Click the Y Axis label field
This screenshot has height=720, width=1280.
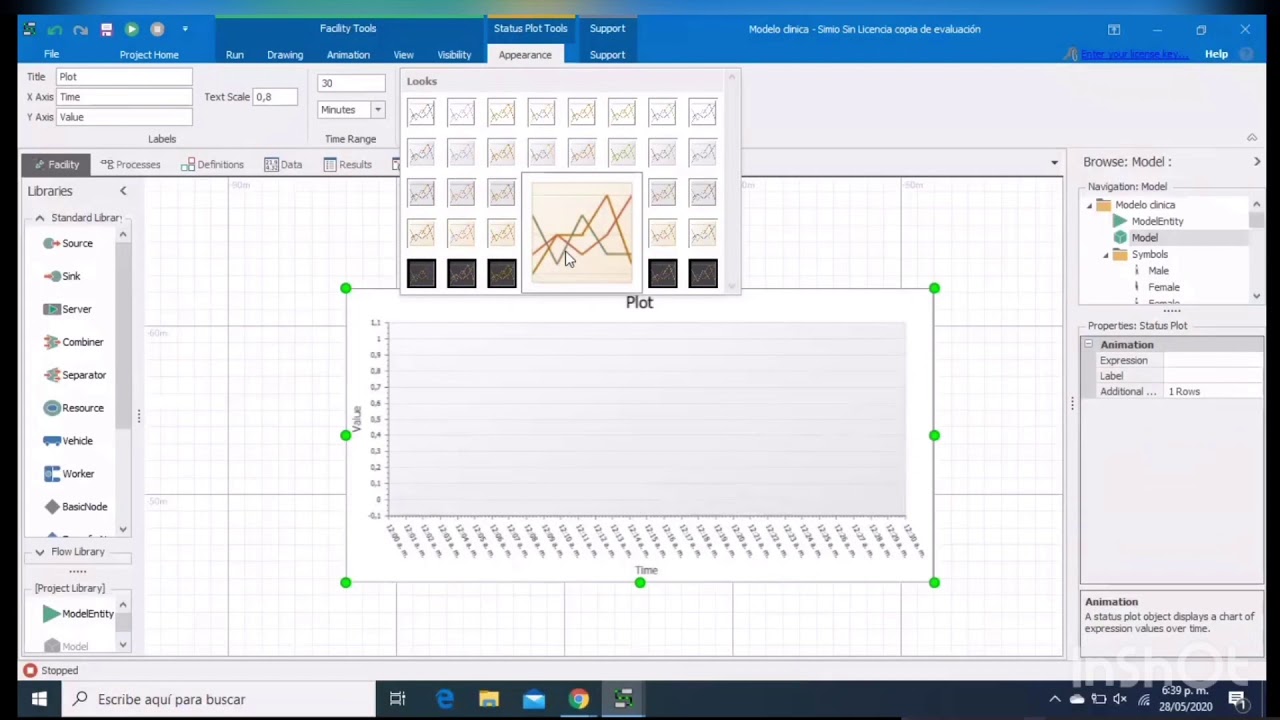tap(124, 117)
